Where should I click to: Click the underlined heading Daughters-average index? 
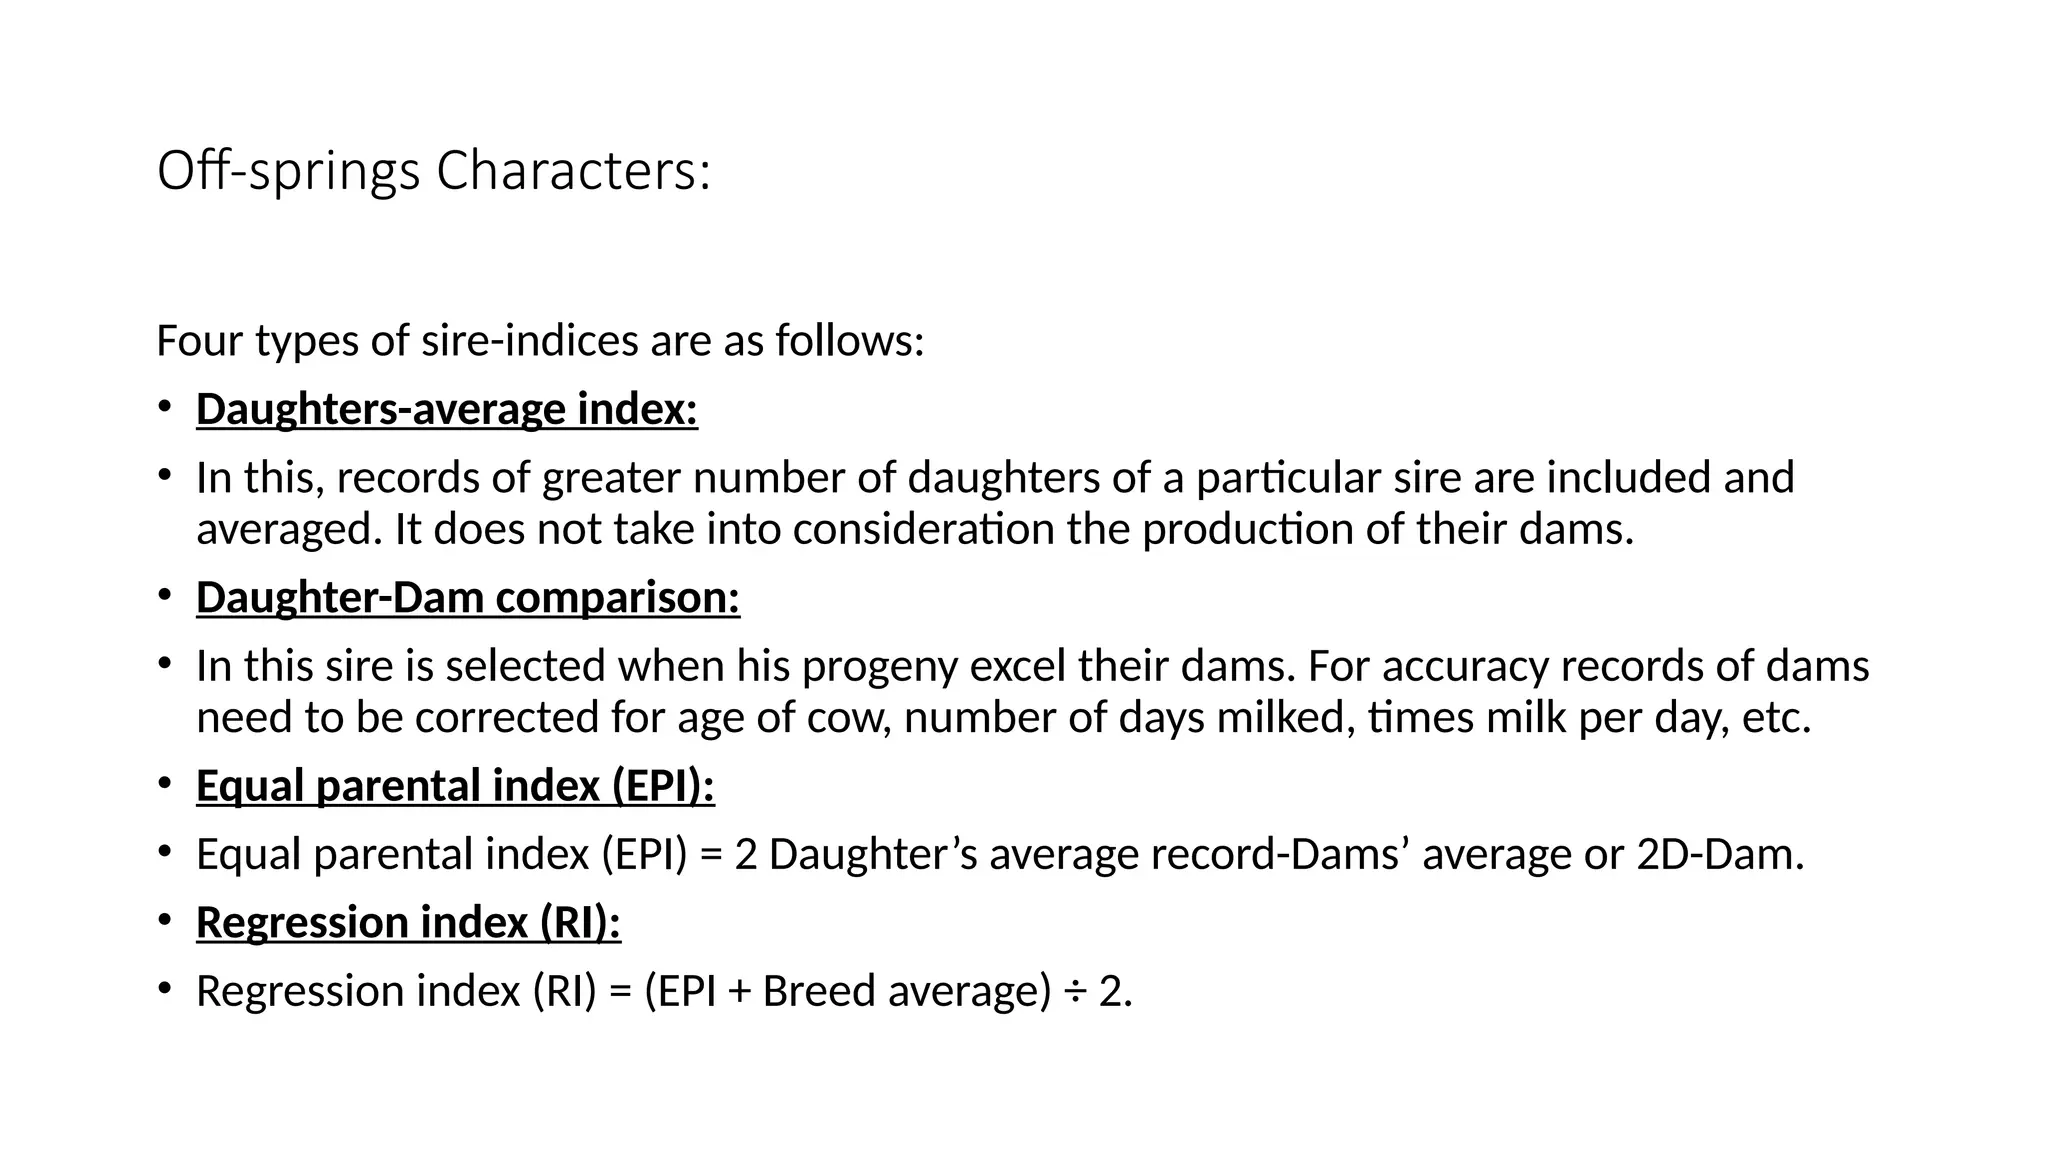pos(447,409)
